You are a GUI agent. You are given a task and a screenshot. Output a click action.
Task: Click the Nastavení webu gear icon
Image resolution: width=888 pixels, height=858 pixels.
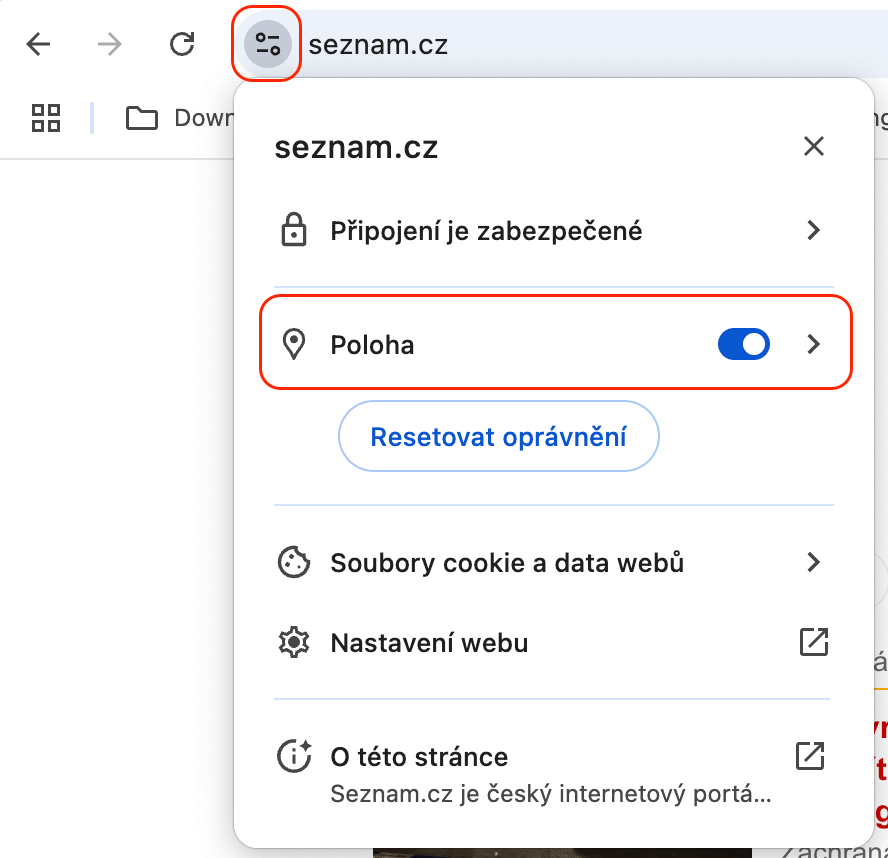click(x=293, y=642)
